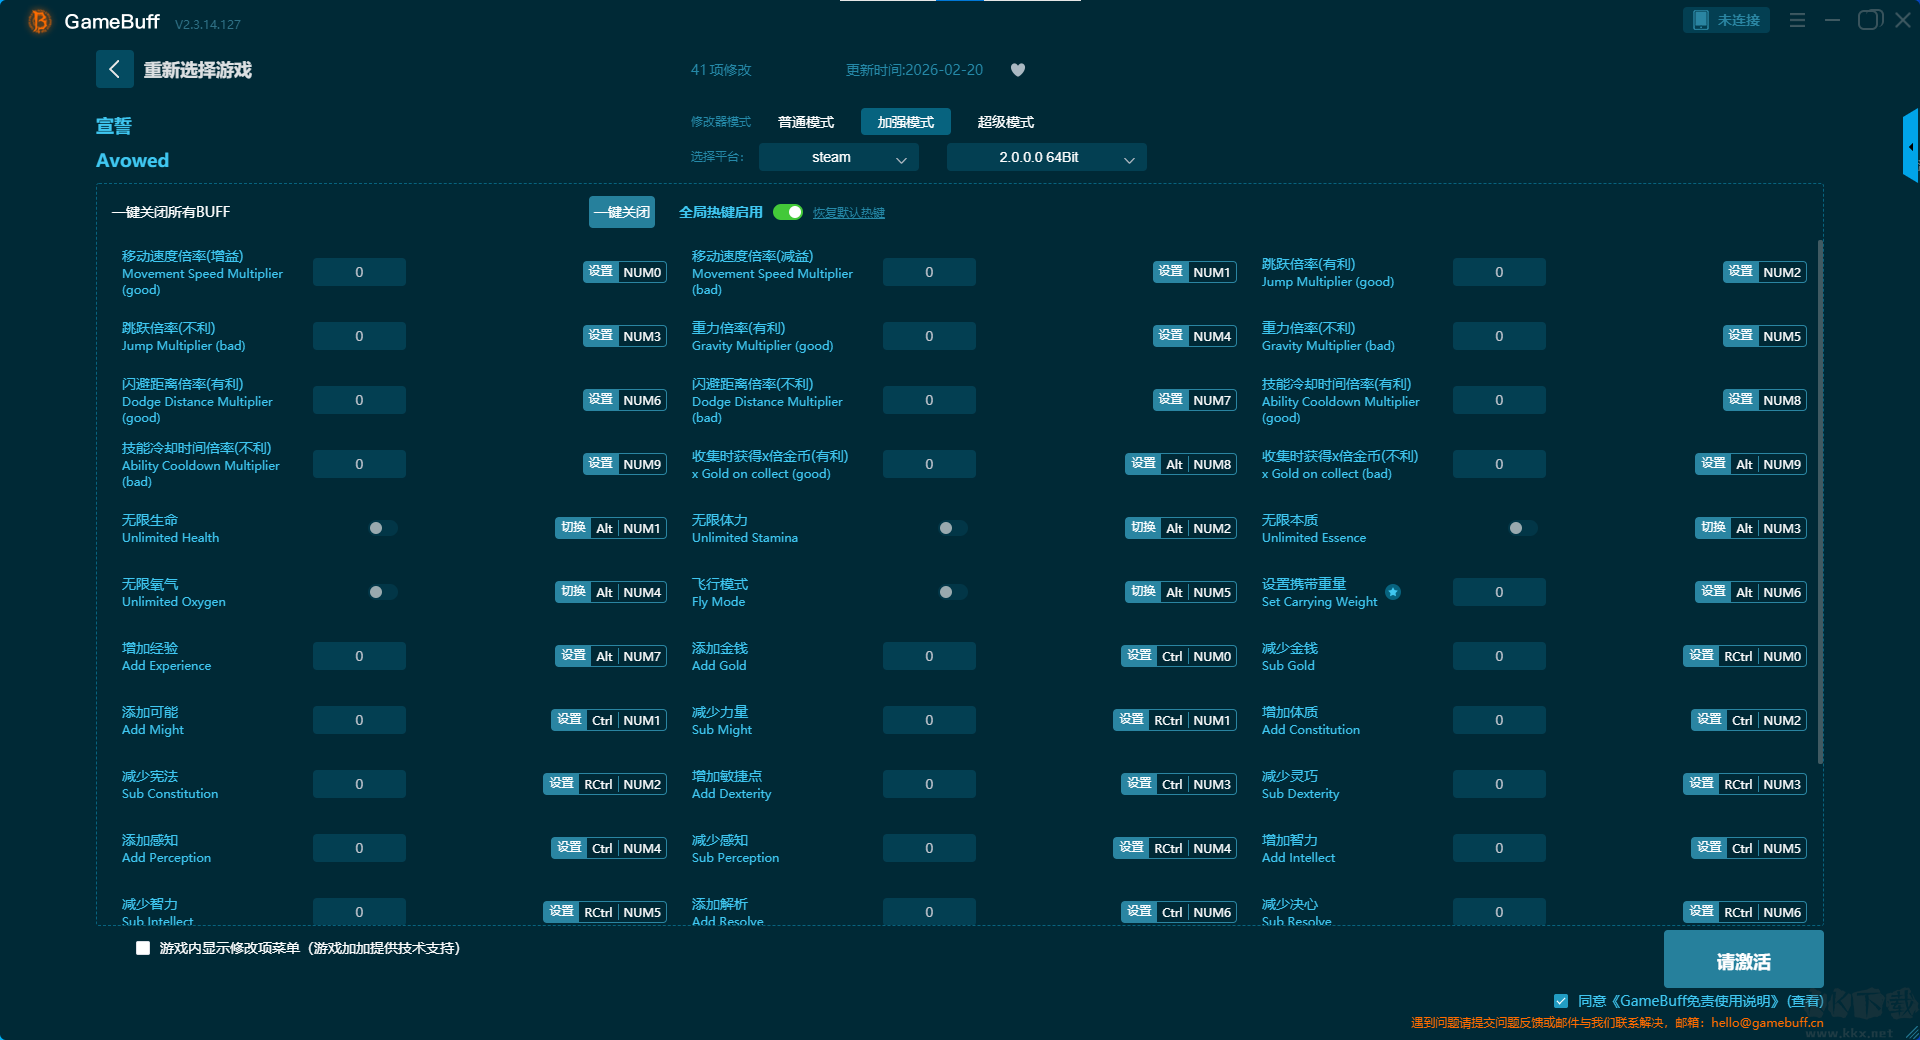
Task: Check the in-game modifier menu checkbox
Action: tap(143, 948)
